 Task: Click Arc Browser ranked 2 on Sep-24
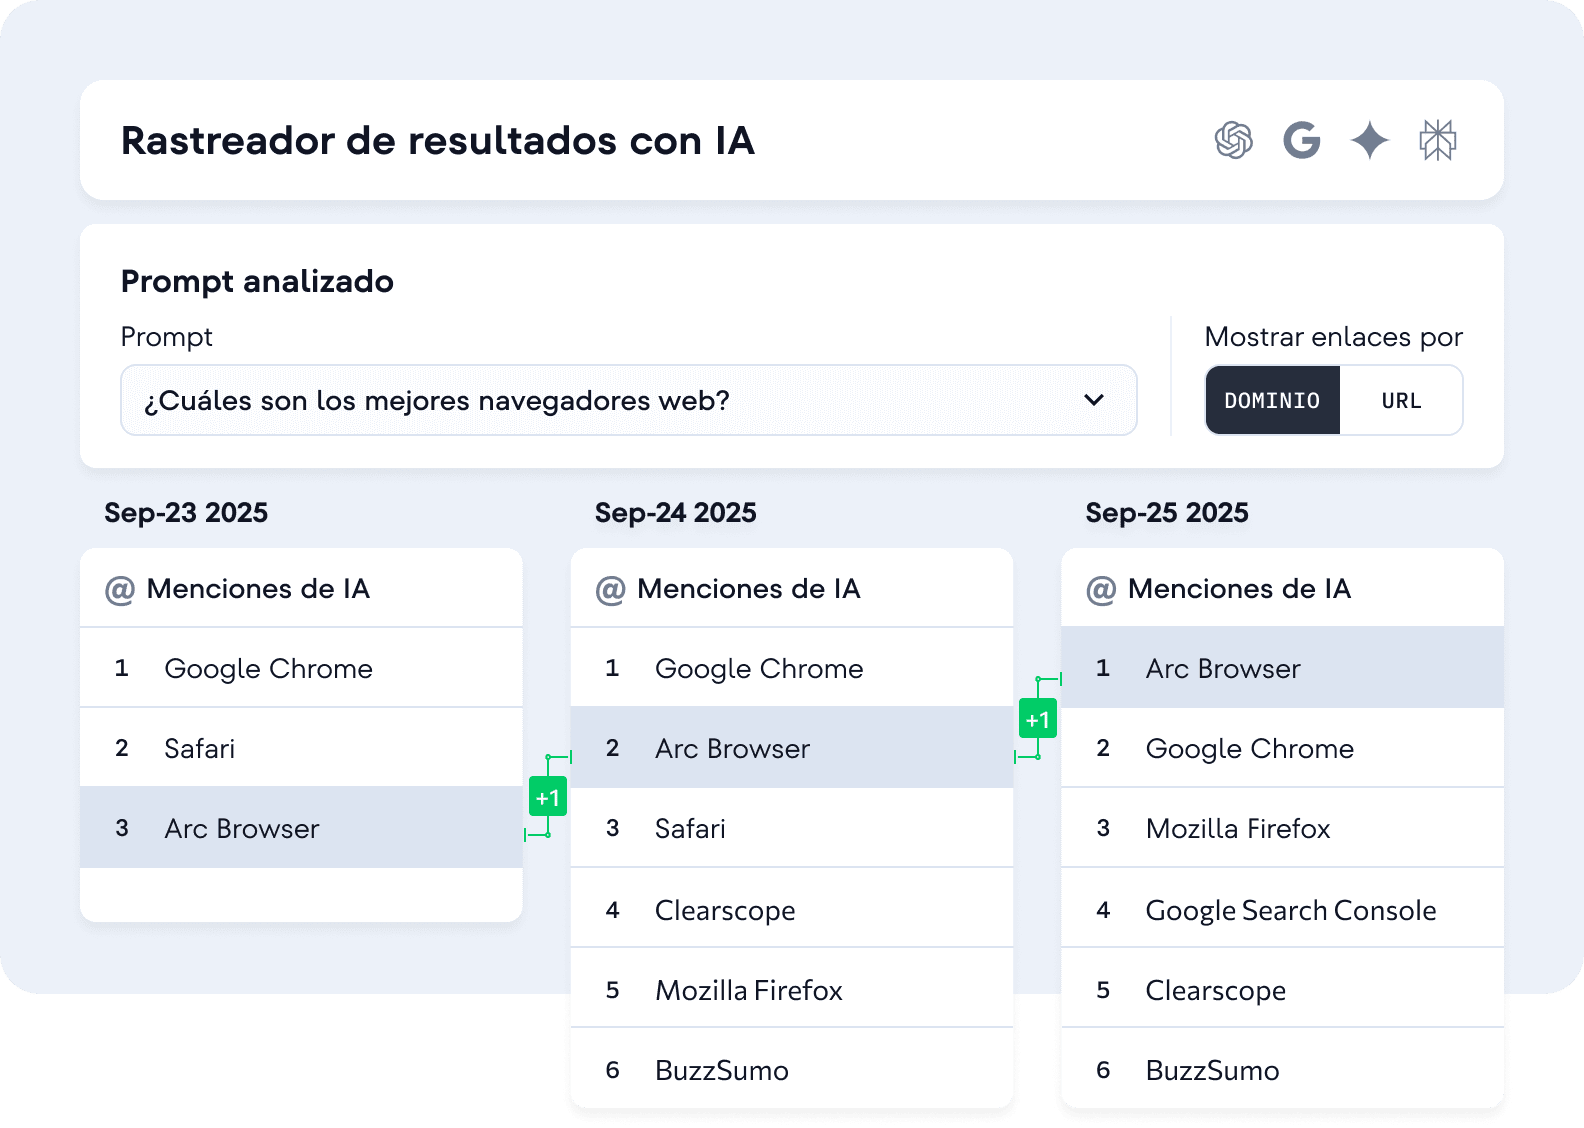(x=732, y=748)
